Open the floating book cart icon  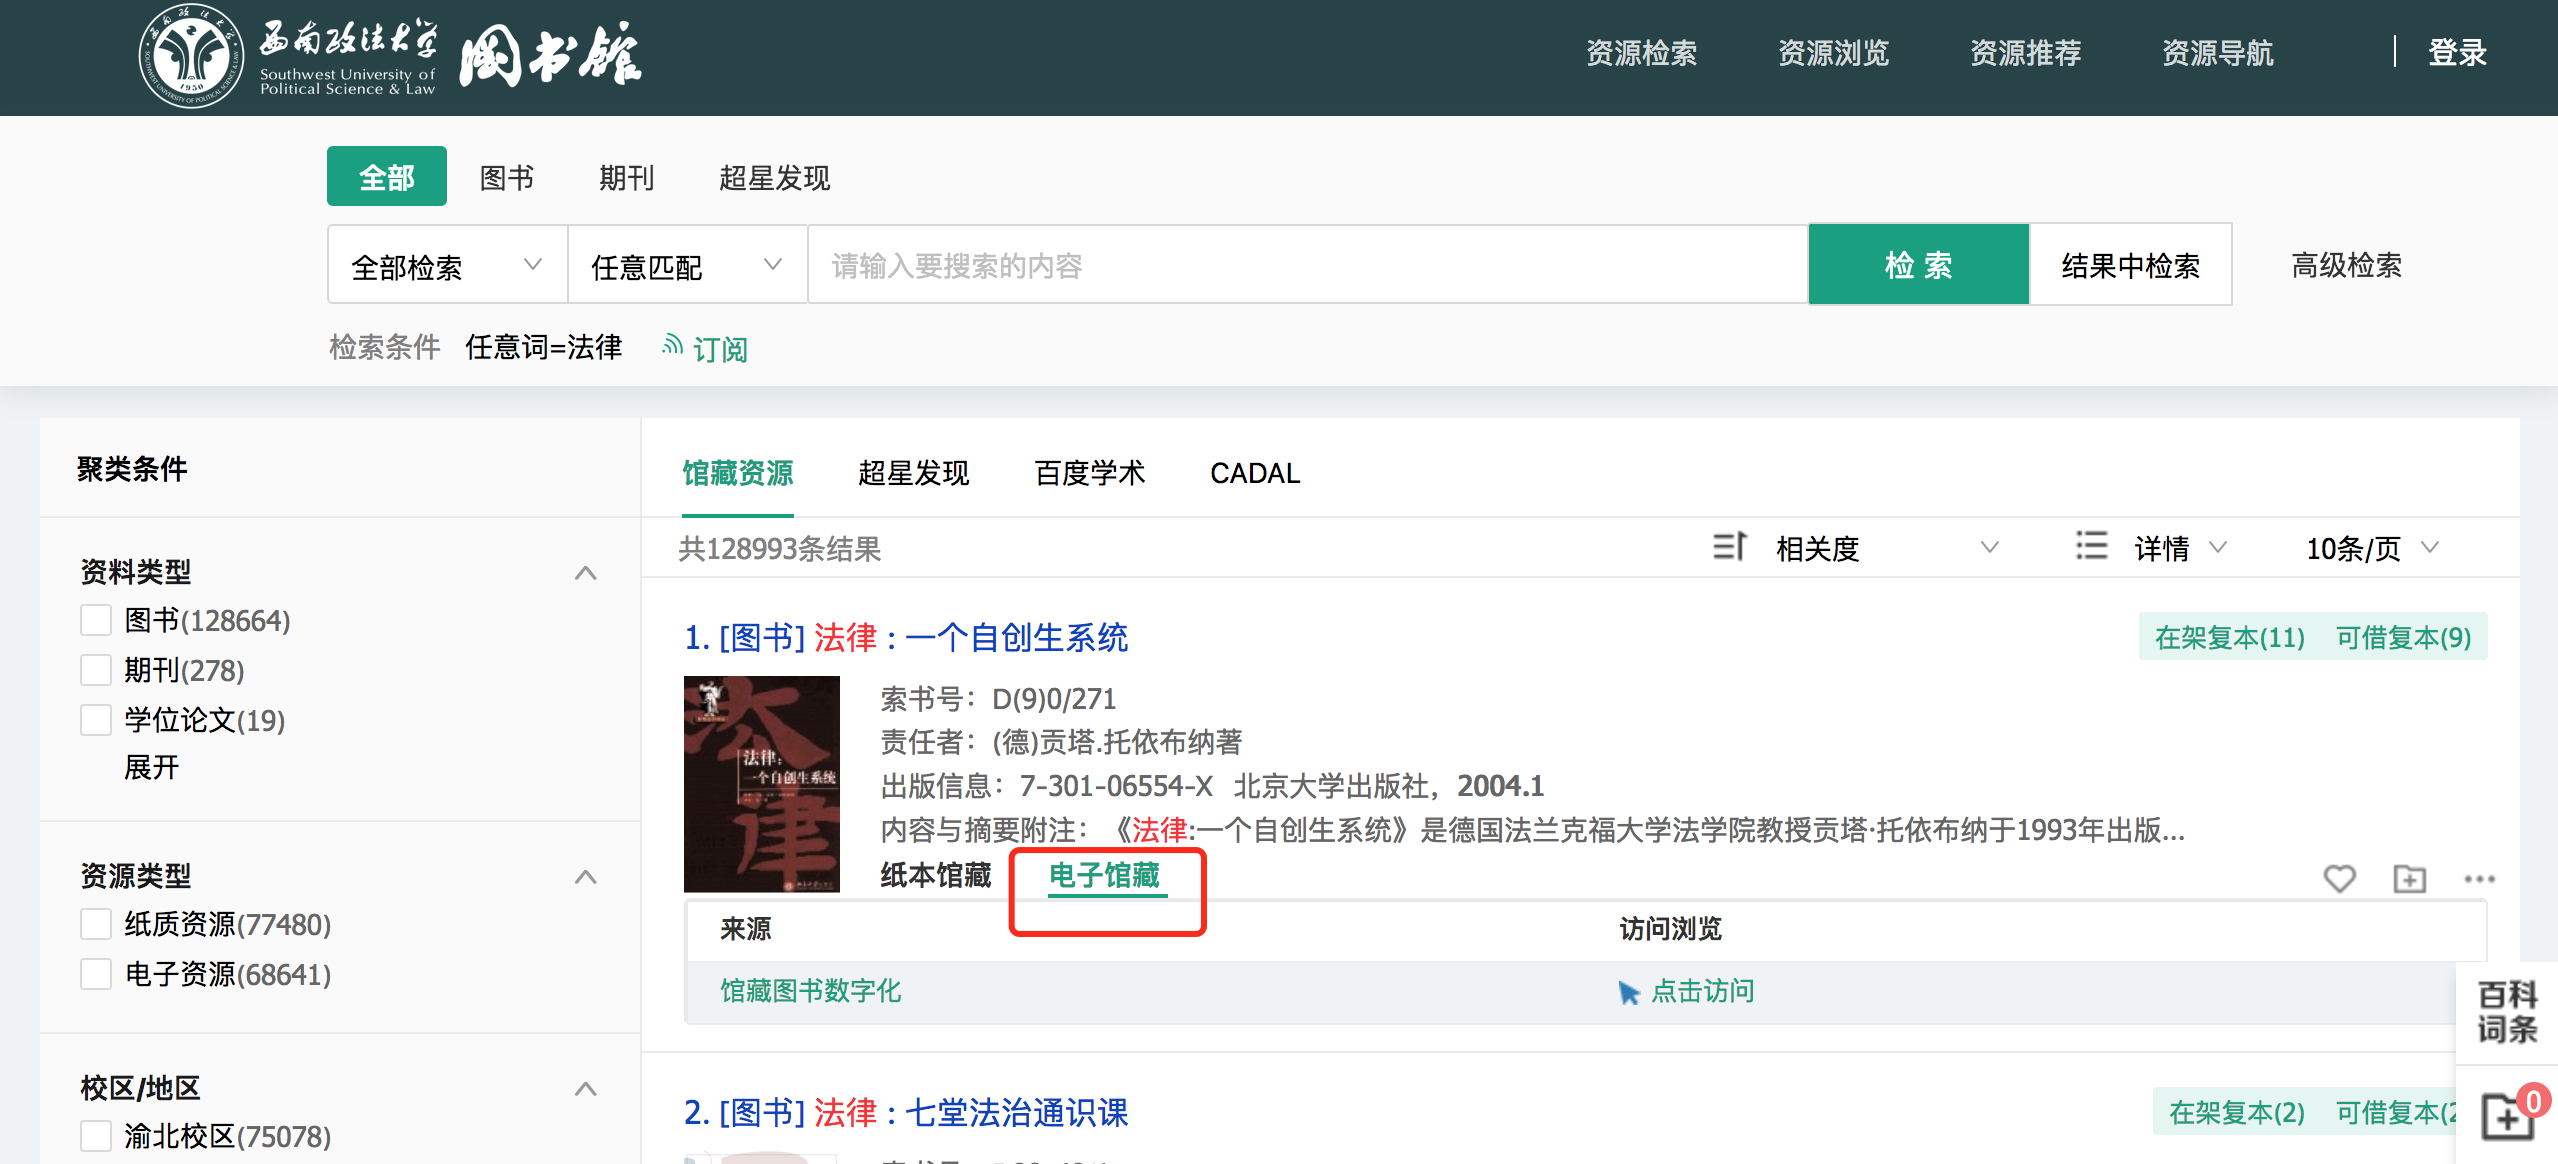pos(2508,1115)
